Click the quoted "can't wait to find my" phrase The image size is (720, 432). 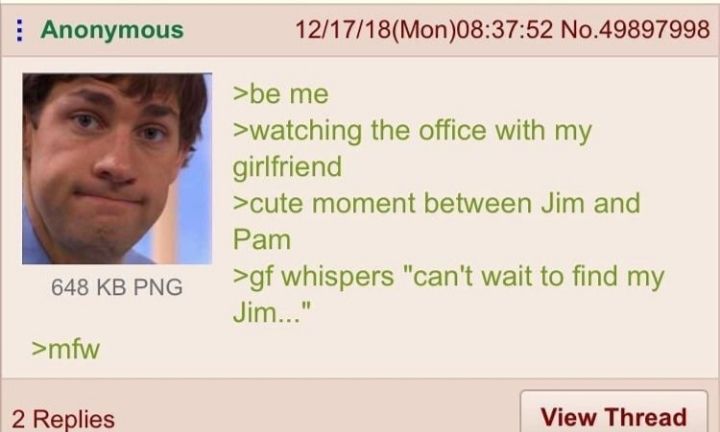pos(533,277)
